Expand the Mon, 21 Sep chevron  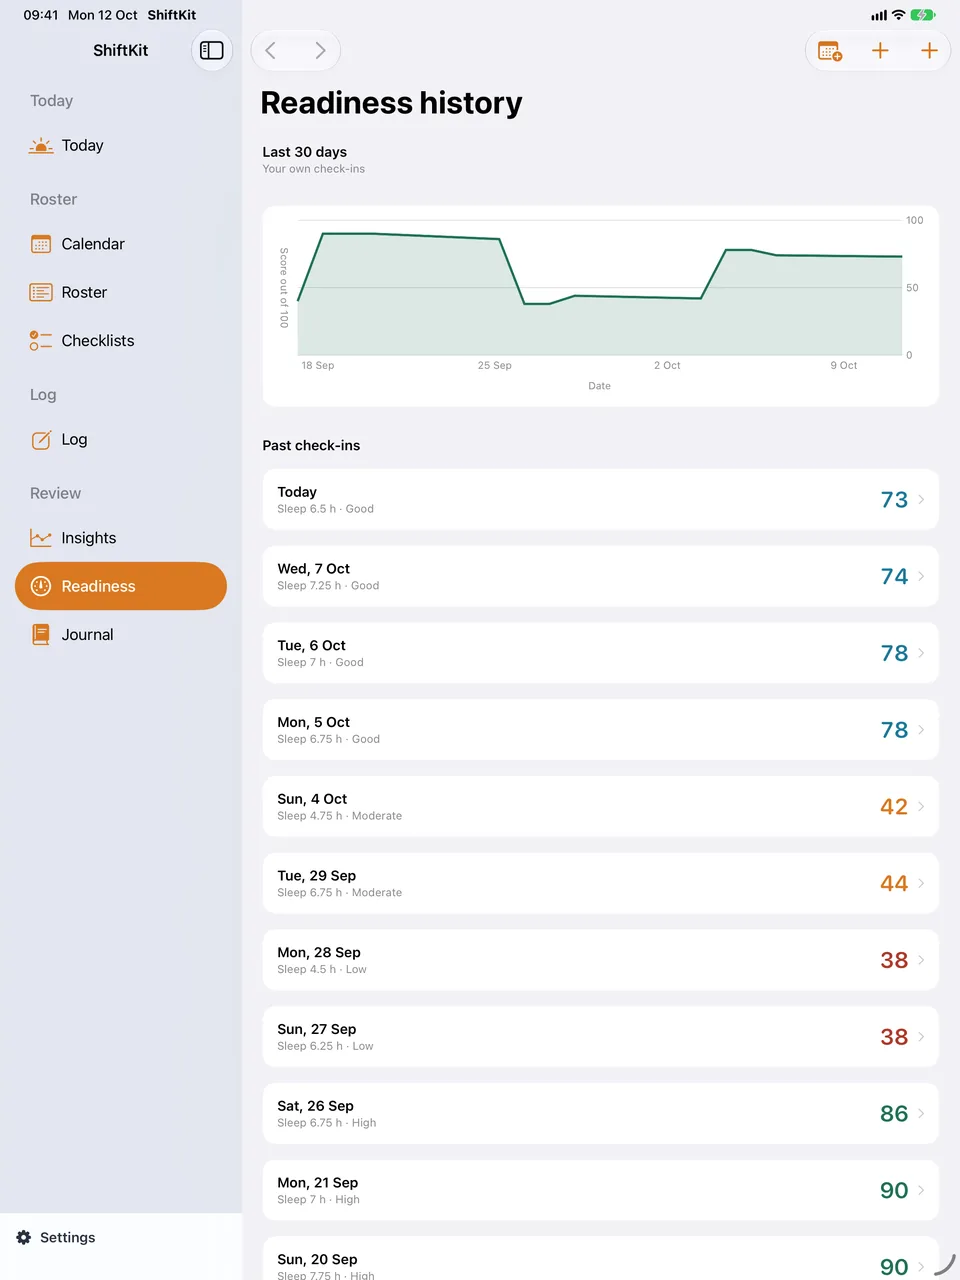coord(921,1190)
